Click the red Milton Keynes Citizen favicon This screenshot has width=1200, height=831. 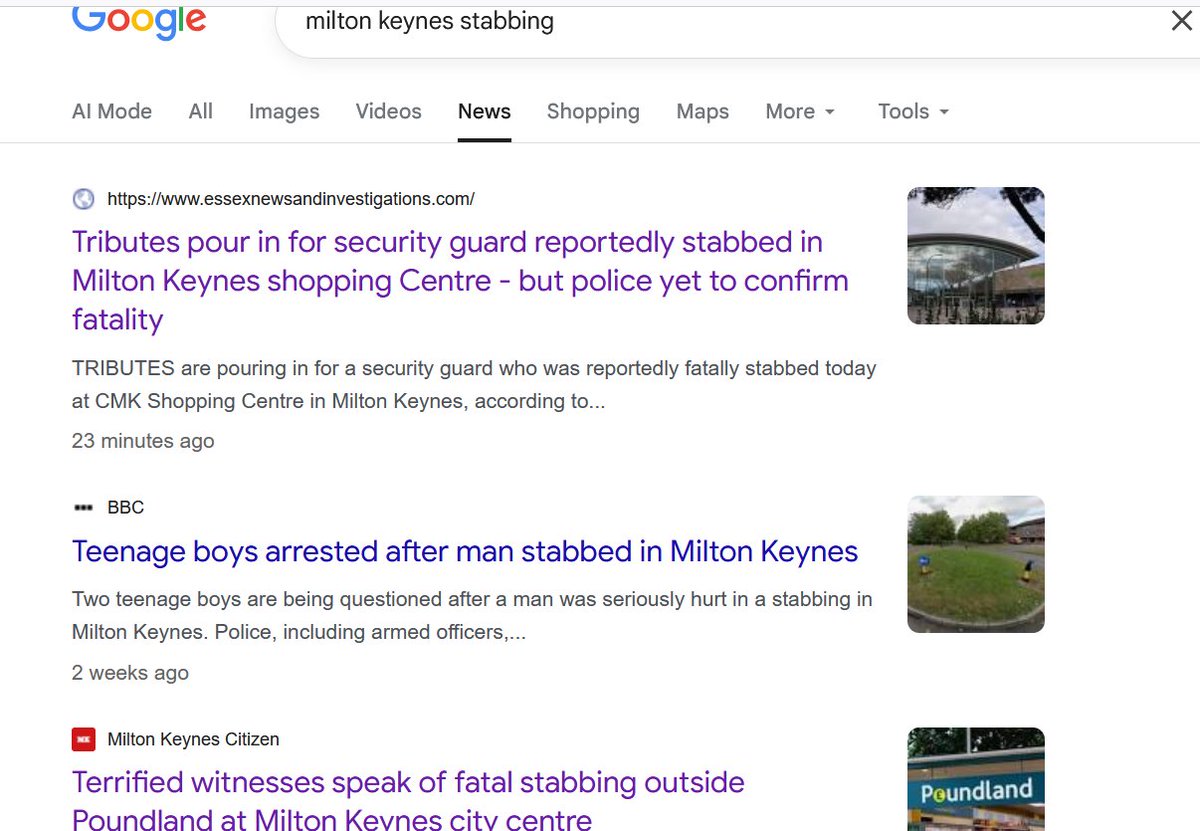[84, 740]
